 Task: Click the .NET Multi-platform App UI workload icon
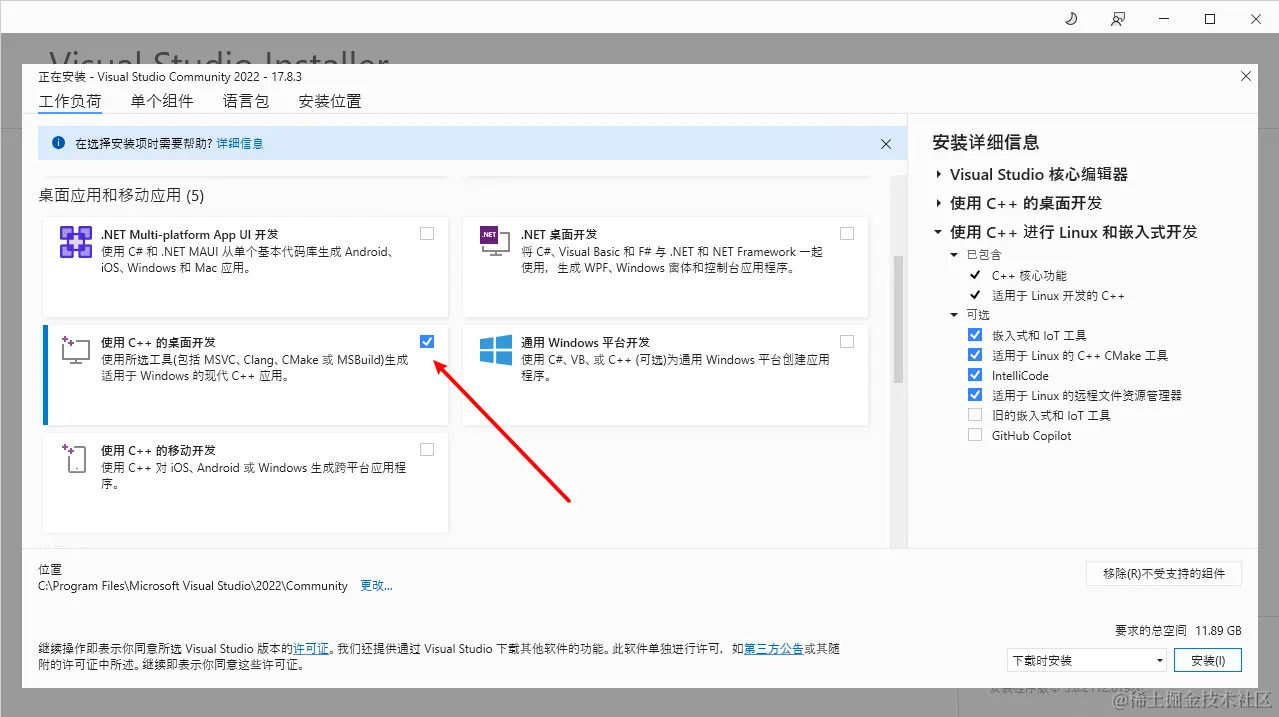coord(76,243)
